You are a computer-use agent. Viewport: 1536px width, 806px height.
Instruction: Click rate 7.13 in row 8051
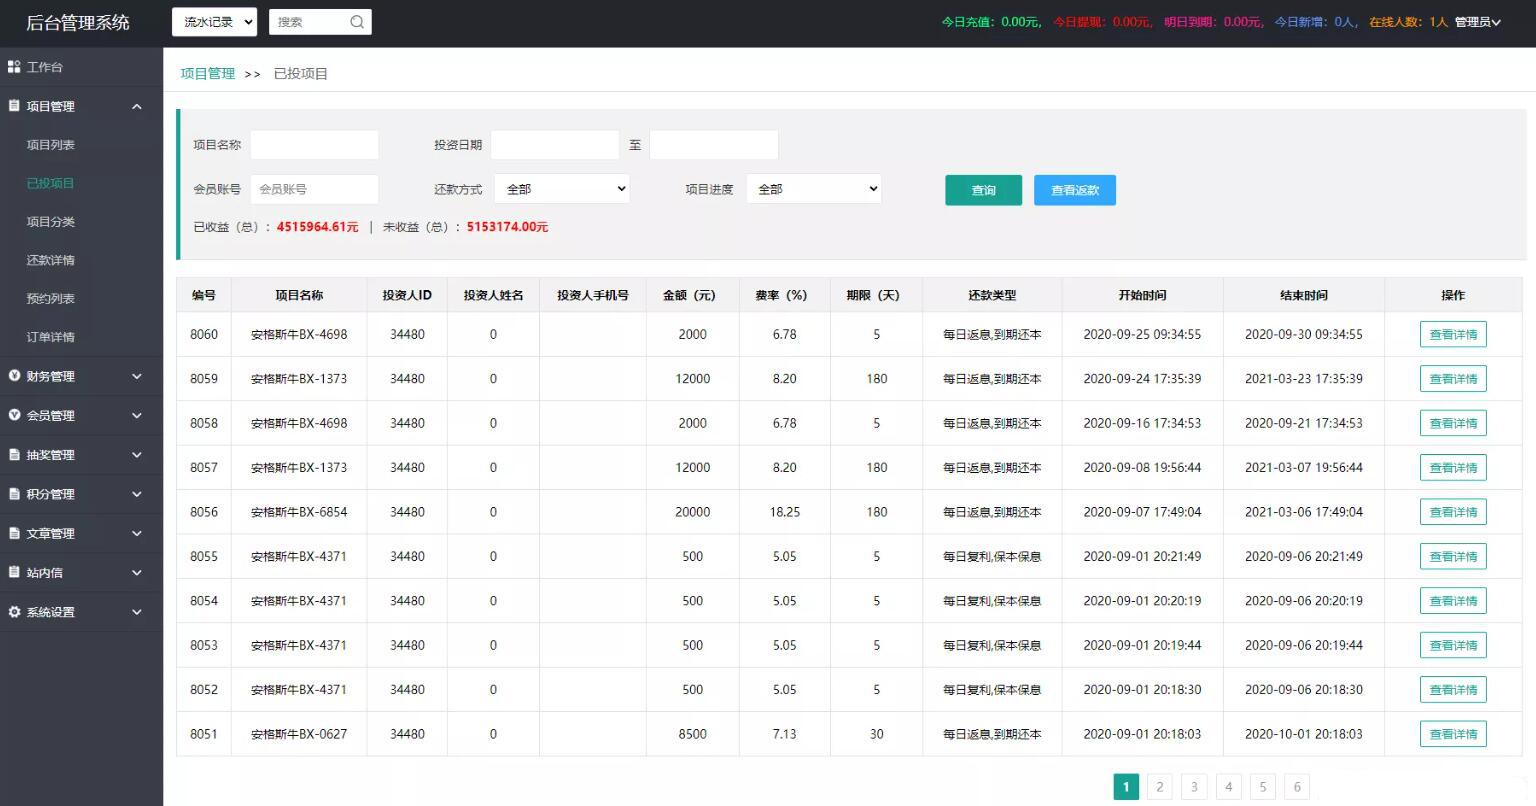[785, 734]
